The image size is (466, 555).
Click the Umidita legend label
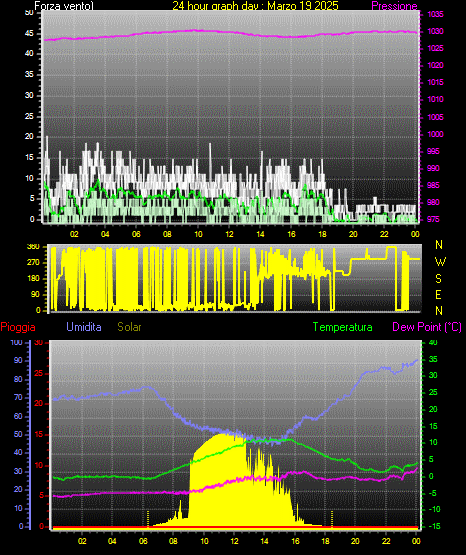84,327
